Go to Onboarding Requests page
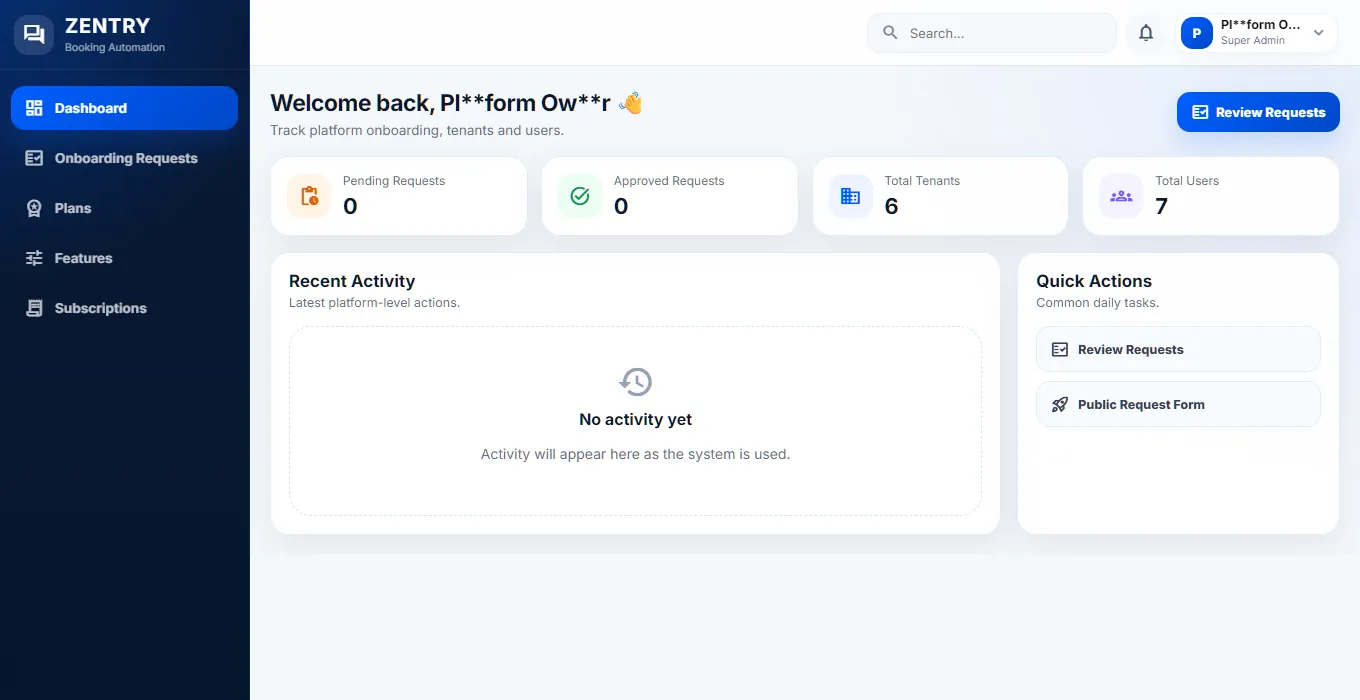1360x700 pixels. coord(124,158)
